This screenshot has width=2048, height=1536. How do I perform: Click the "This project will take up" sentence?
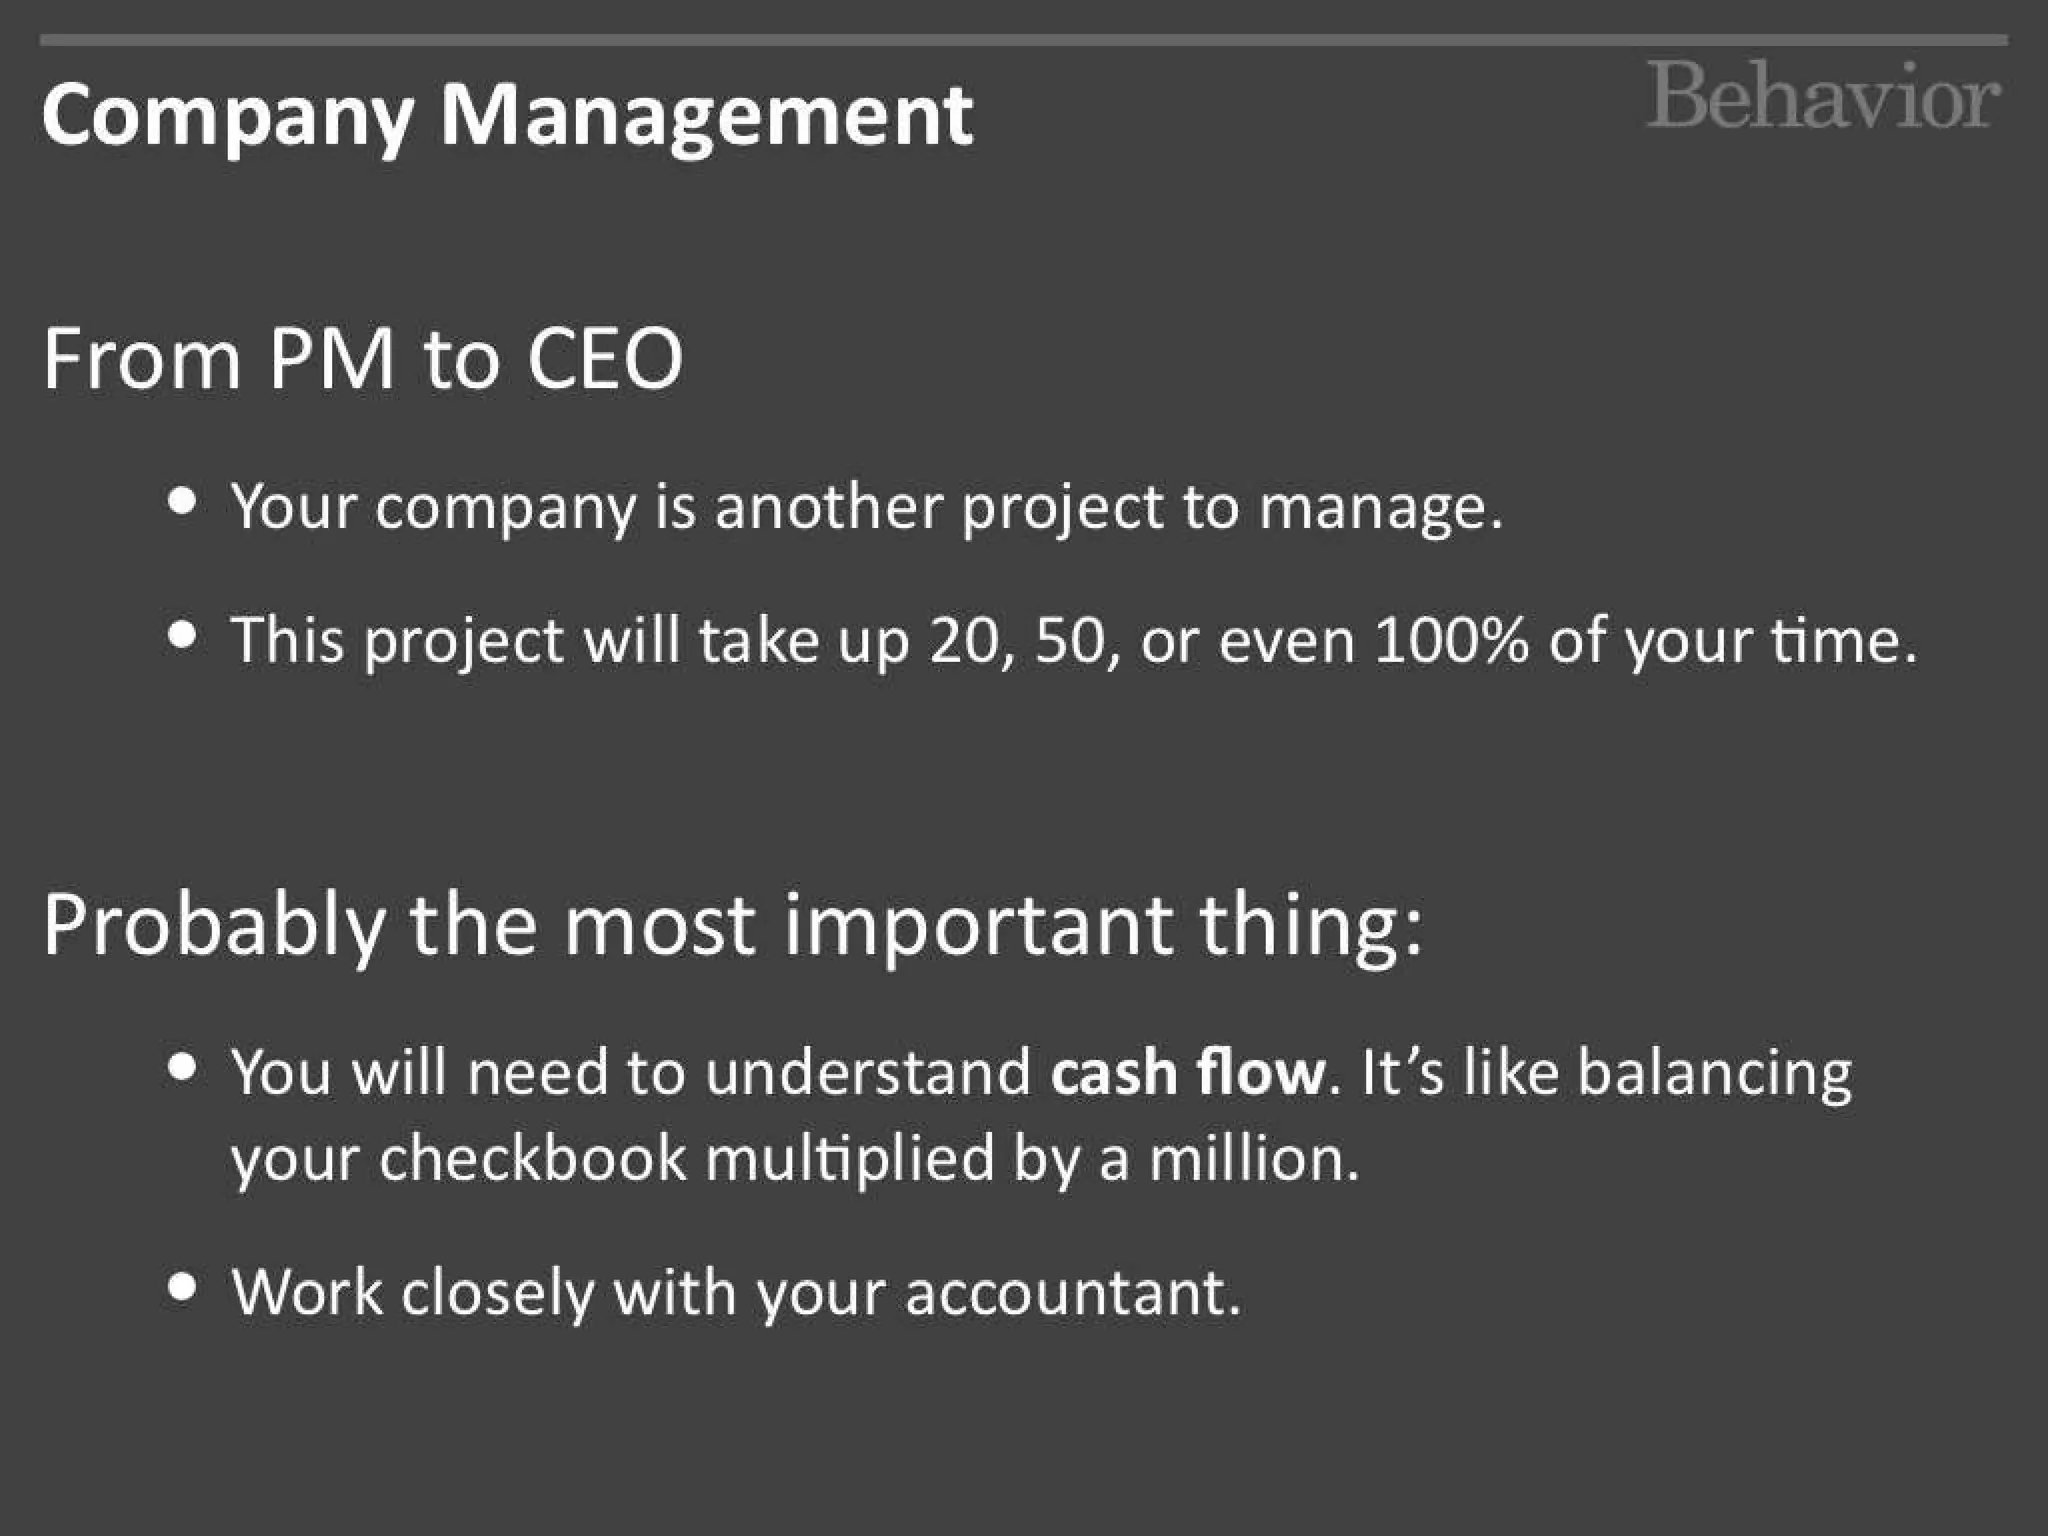click(x=1074, y=640)
